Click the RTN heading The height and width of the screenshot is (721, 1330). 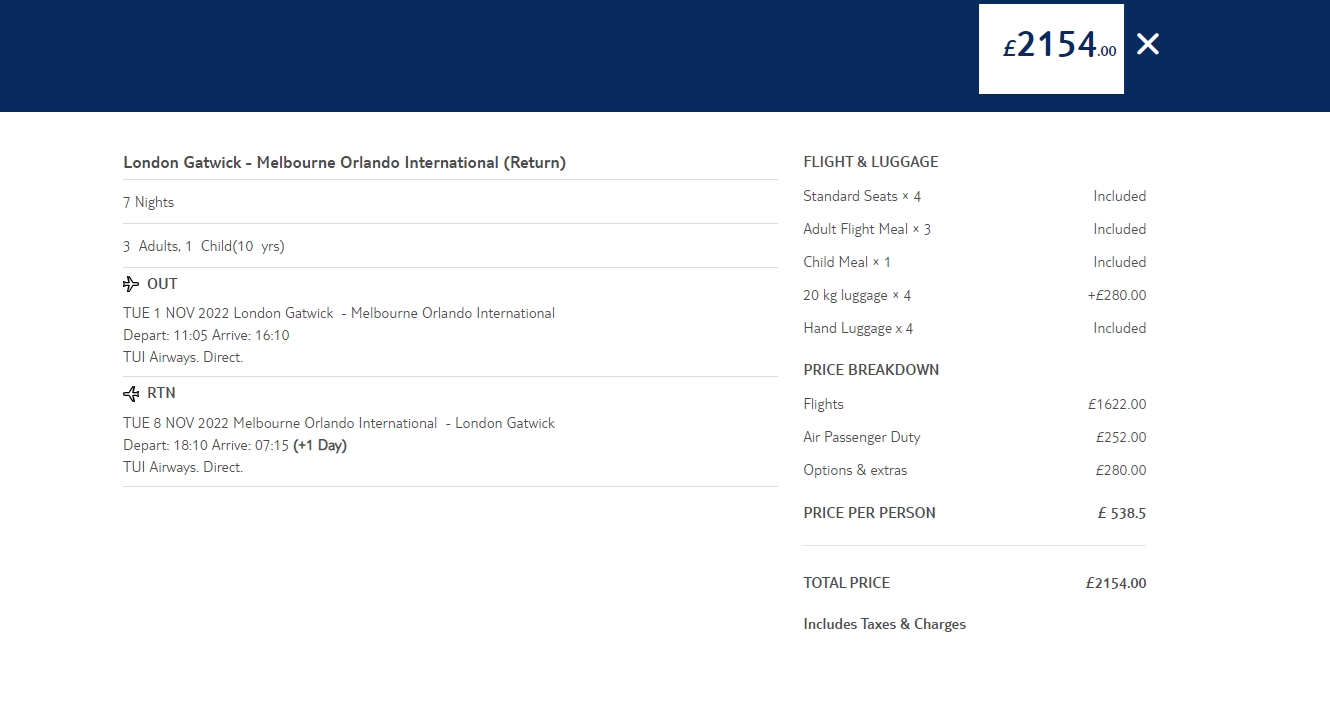(161, 393)
